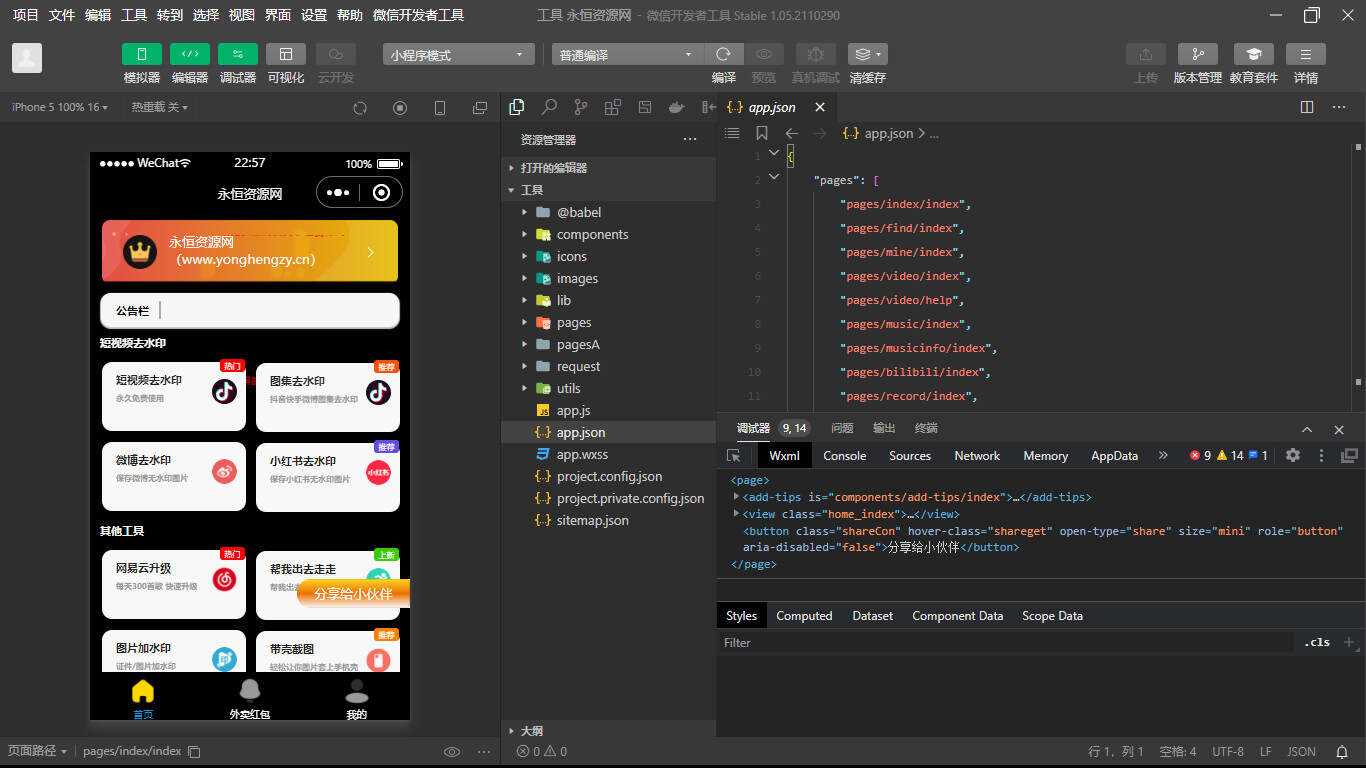Open DevTools settings gear icon
1366x768 pixels.
click(x=1293, y=455)
